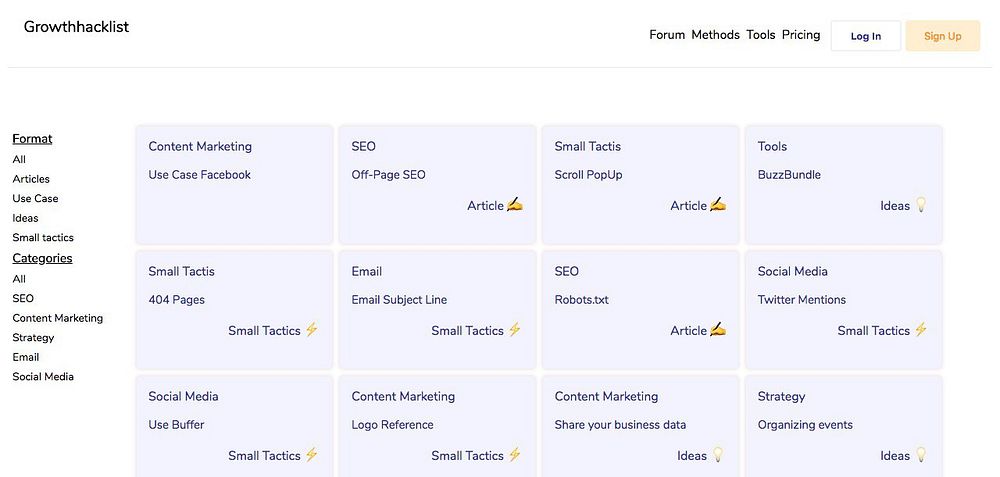This screenshot has width=1000, height=477.
Task: Select the Social Media category filter
Action: tap(43, 376)
